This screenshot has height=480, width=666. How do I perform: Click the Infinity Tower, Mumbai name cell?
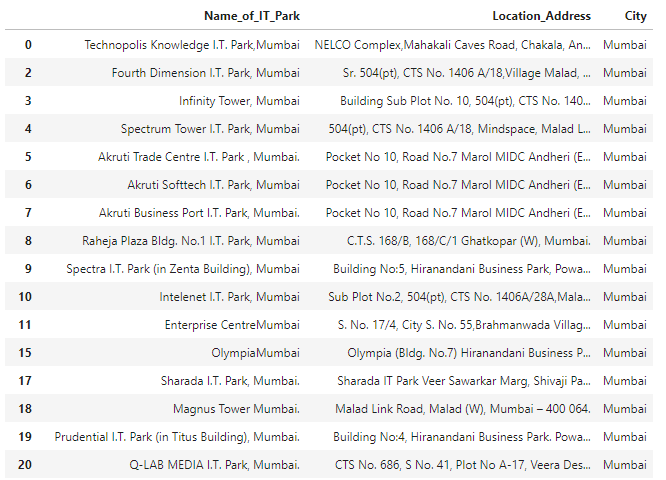pyautogui.click(x=239, y=101)
